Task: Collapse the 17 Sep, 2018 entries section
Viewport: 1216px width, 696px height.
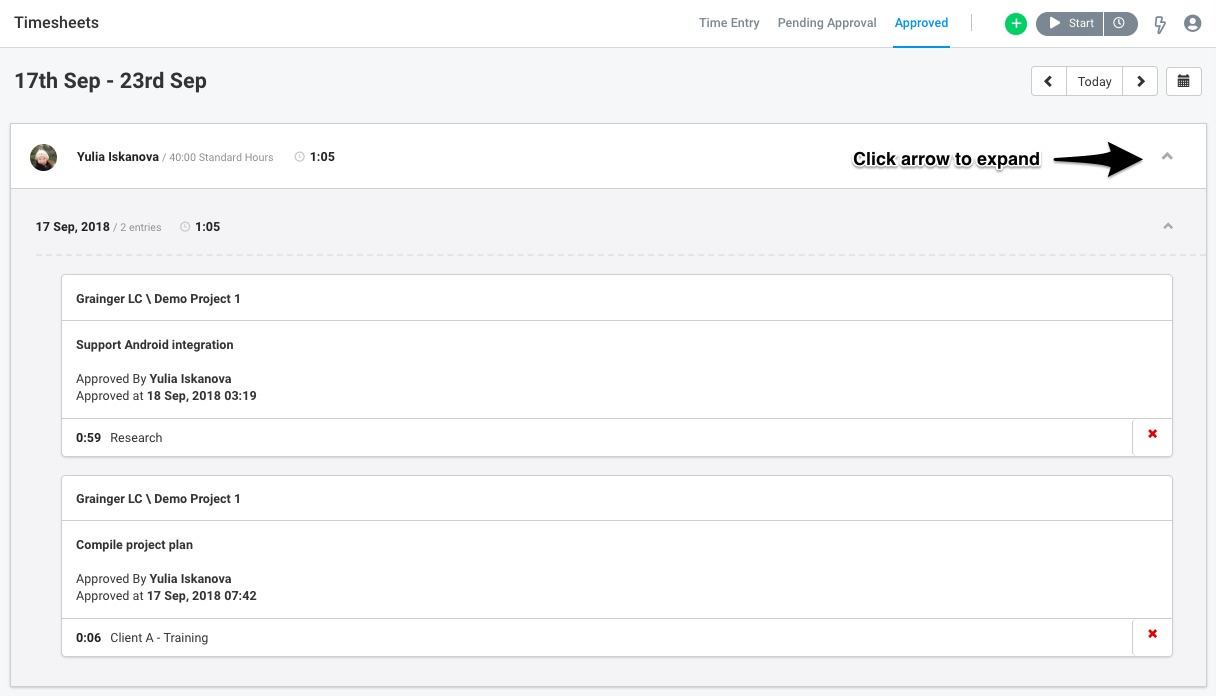Action: tap(1167, 227)
